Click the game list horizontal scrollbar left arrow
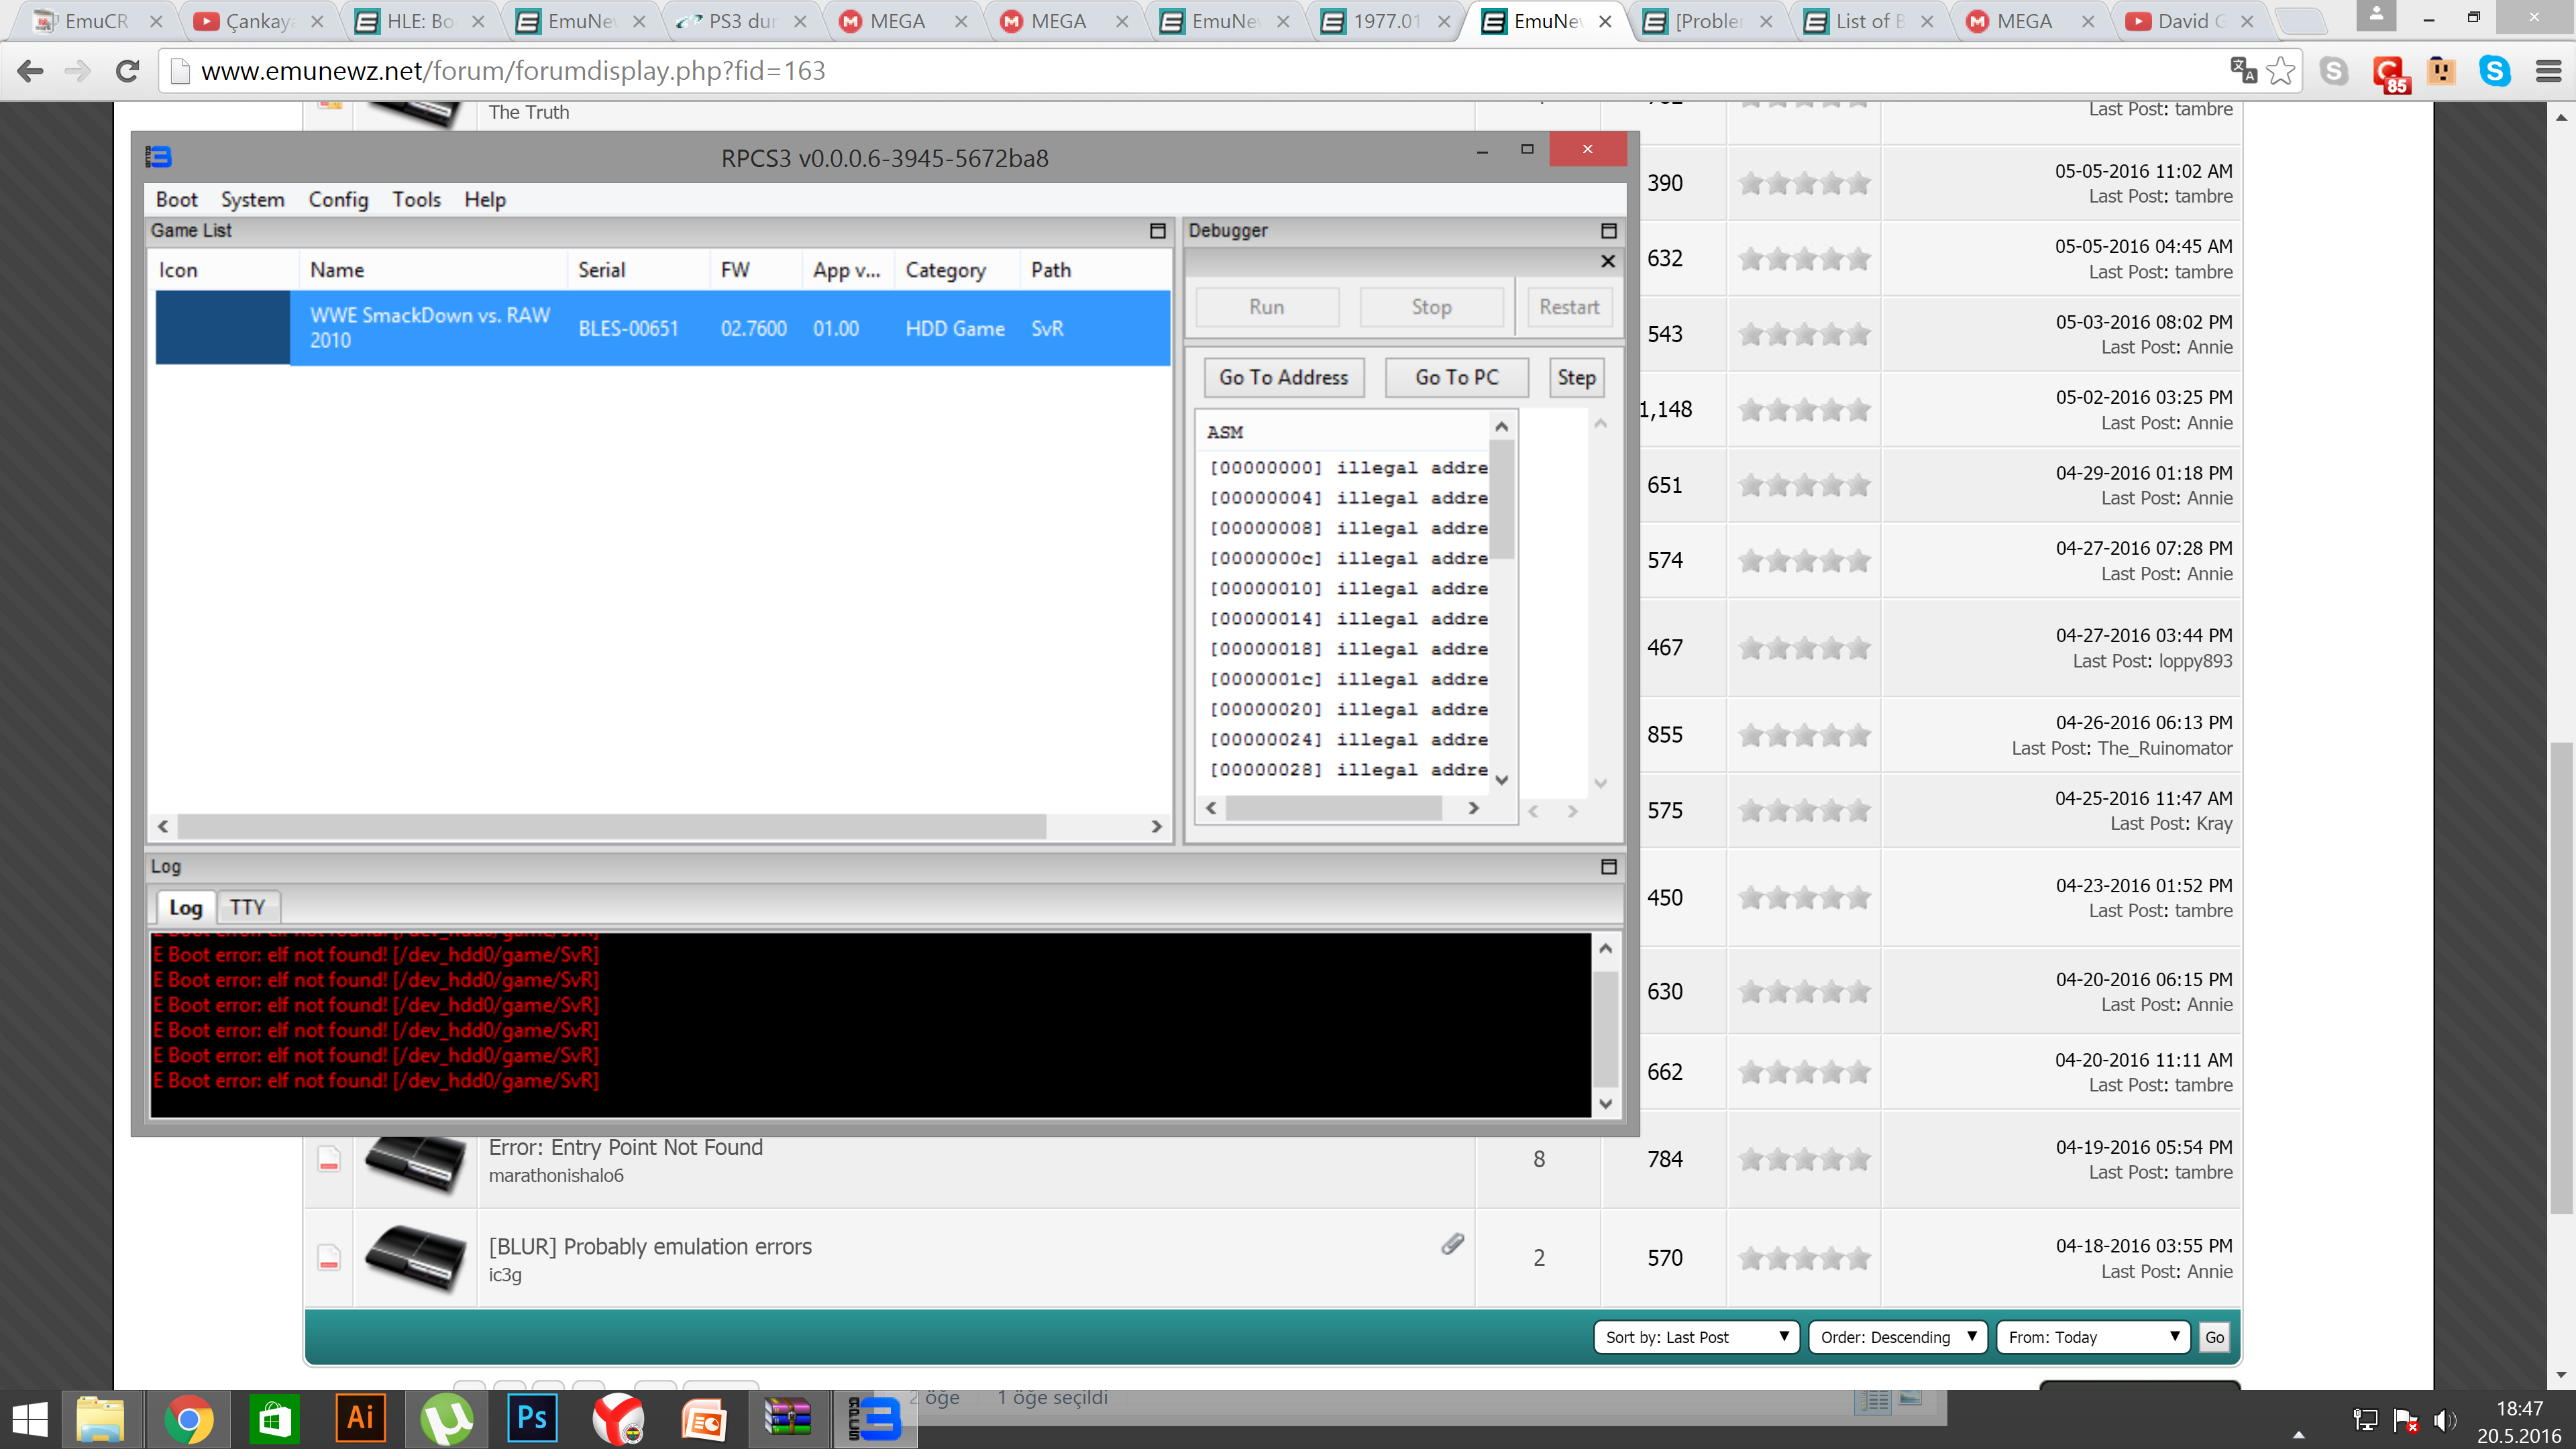This screenshot has height=1449, width=2576. coord(163,826)
